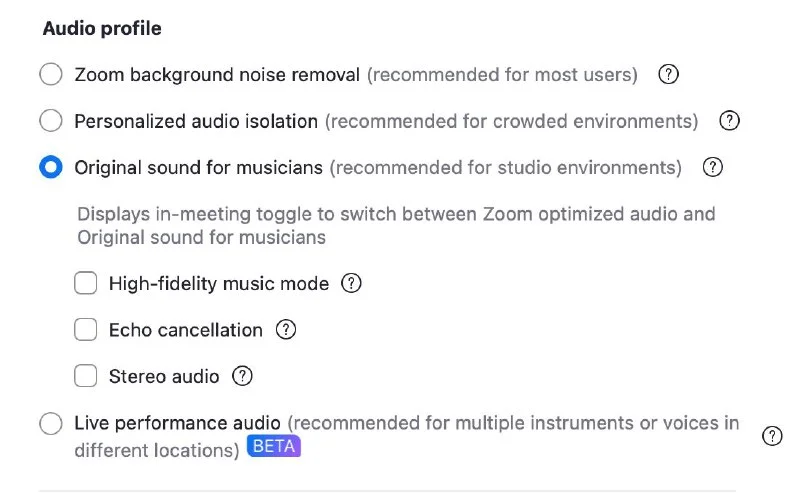Open help for Zoom background noise removal

click(x=669, y=74)
